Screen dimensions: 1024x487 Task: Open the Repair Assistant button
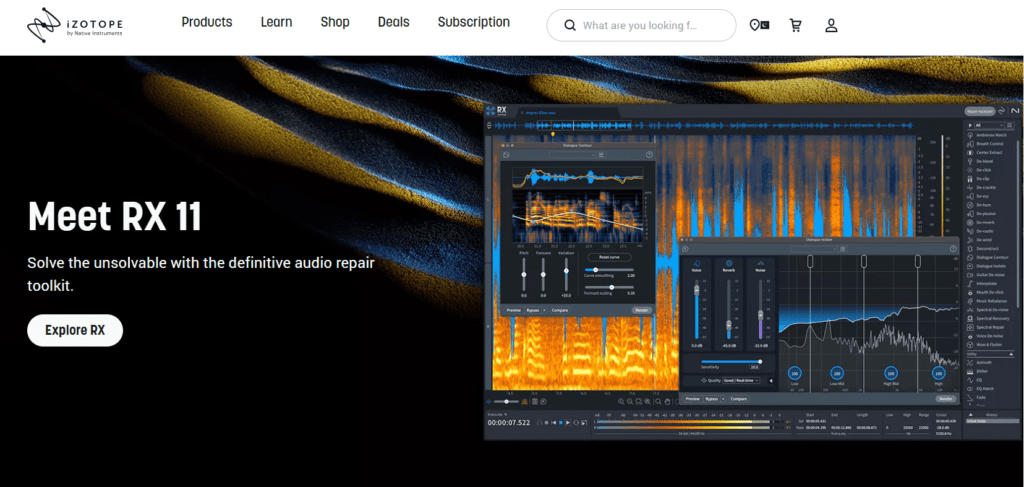tap(979, 111)
